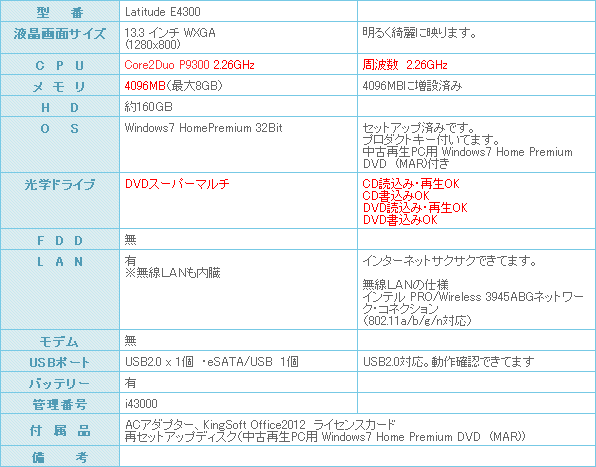Click the USB2.0対応 confirmation note

[x=449, y=362]
